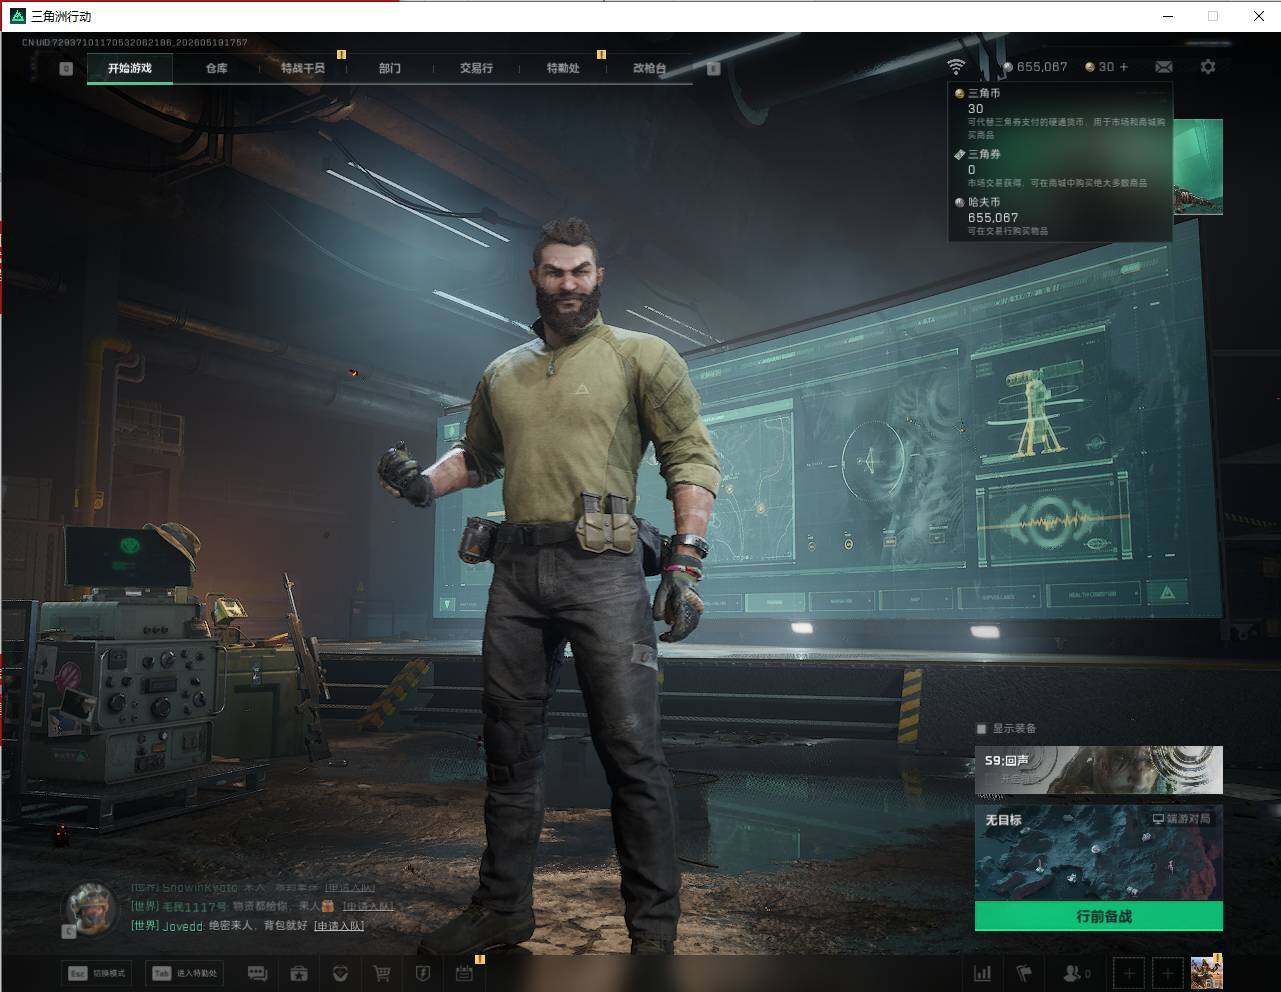
Task: Open the 交易行 tab
Action: tap(476, 68)
